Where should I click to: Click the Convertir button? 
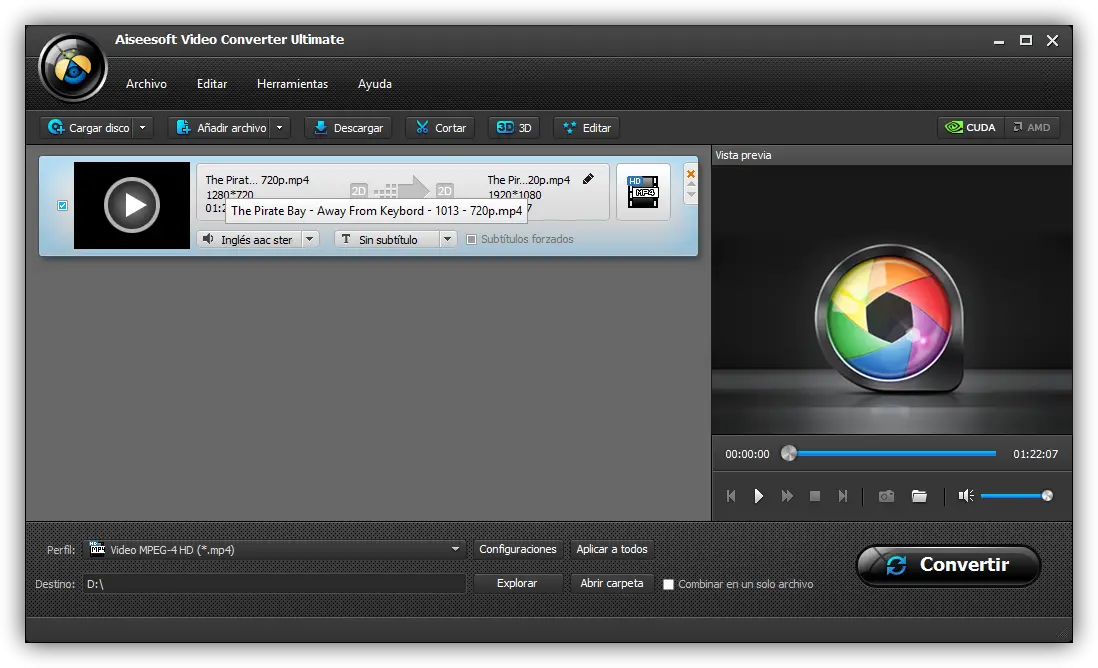949,565
